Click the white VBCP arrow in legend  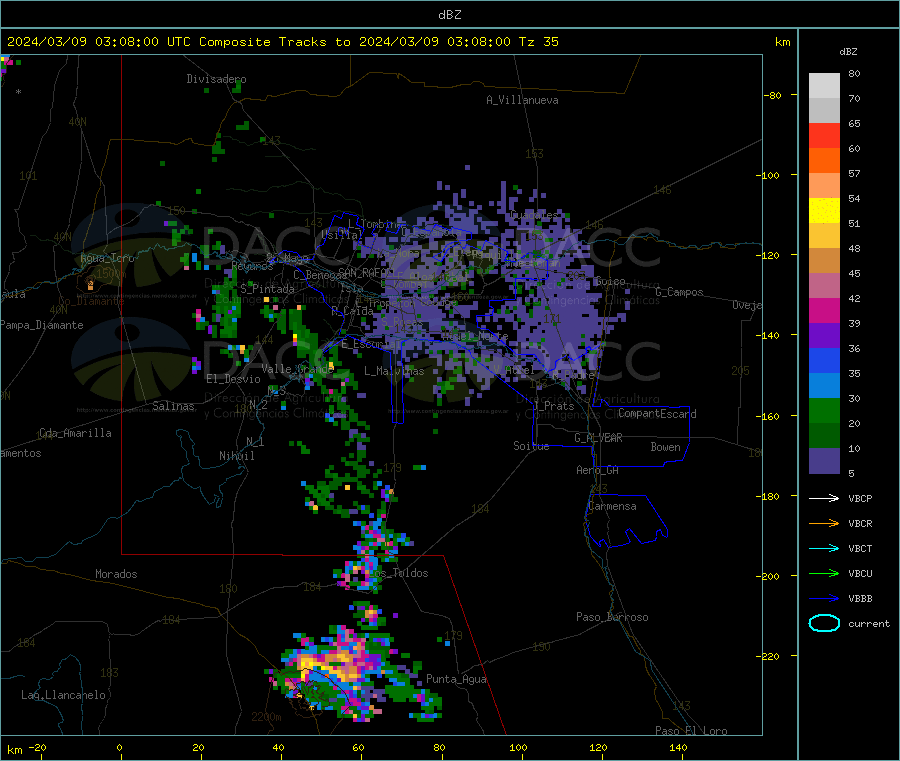pyautogui.click(x=824, y=498)
